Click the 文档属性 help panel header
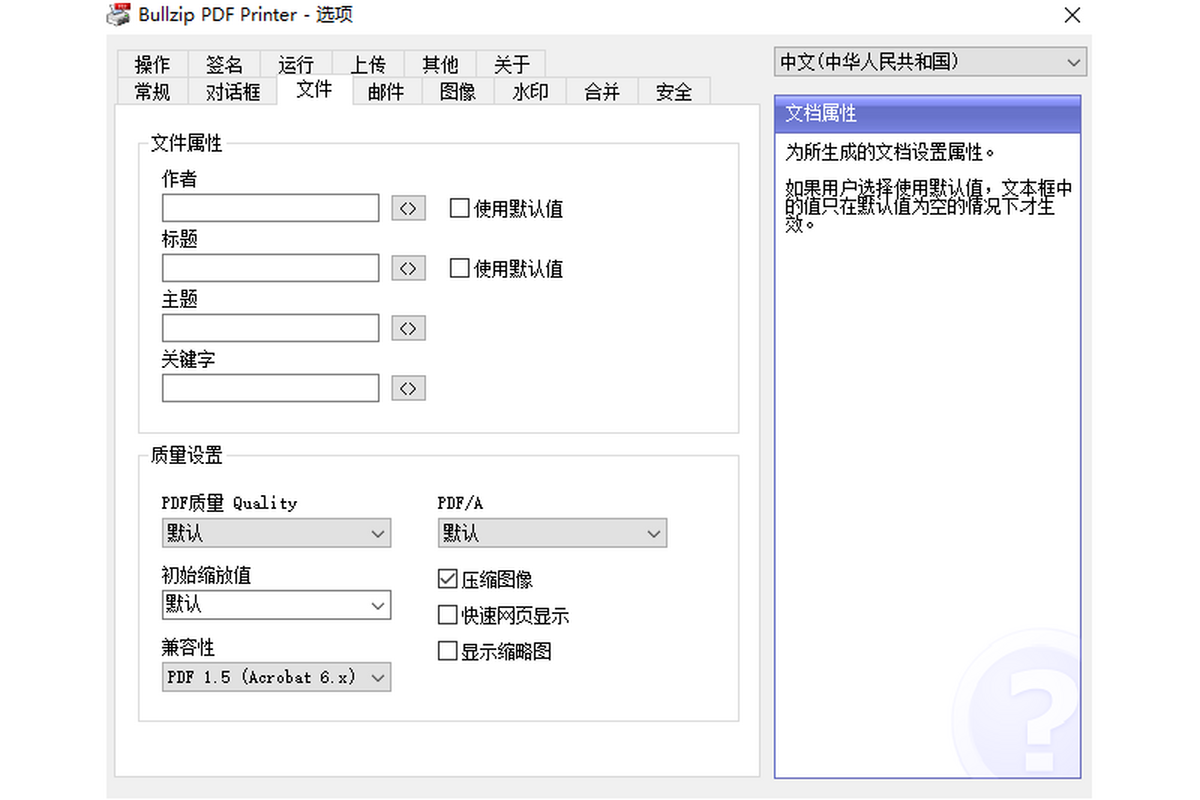1200x800 pixels. coord(928,114)
